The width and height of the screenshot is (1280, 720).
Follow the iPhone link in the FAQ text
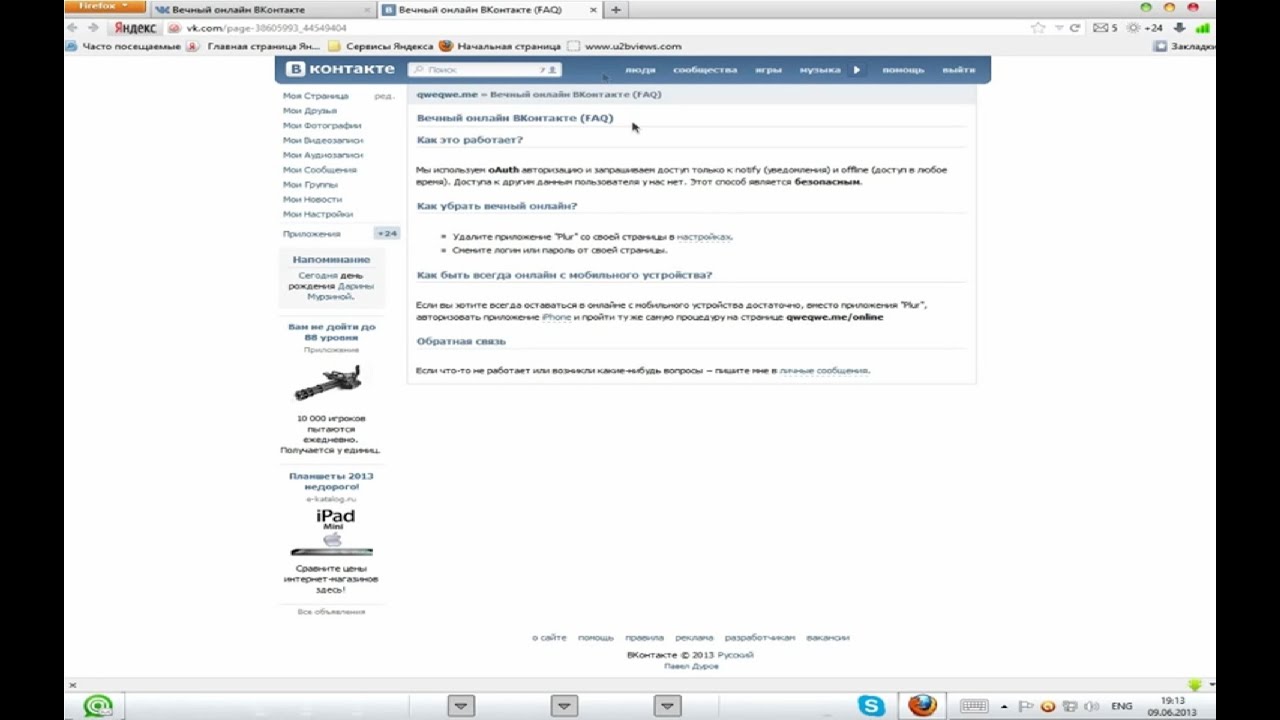pyautogui.click(x=557, y=317)
